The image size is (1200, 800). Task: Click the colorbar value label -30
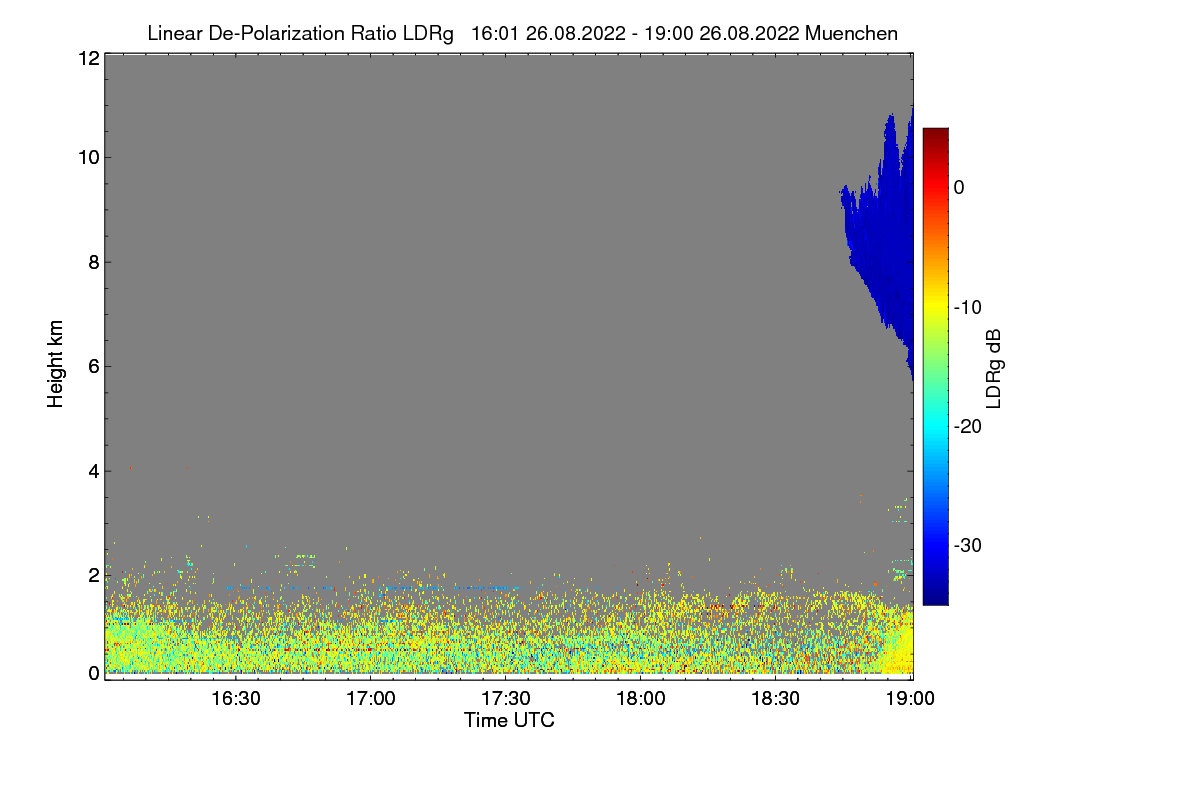pos(970,546)
